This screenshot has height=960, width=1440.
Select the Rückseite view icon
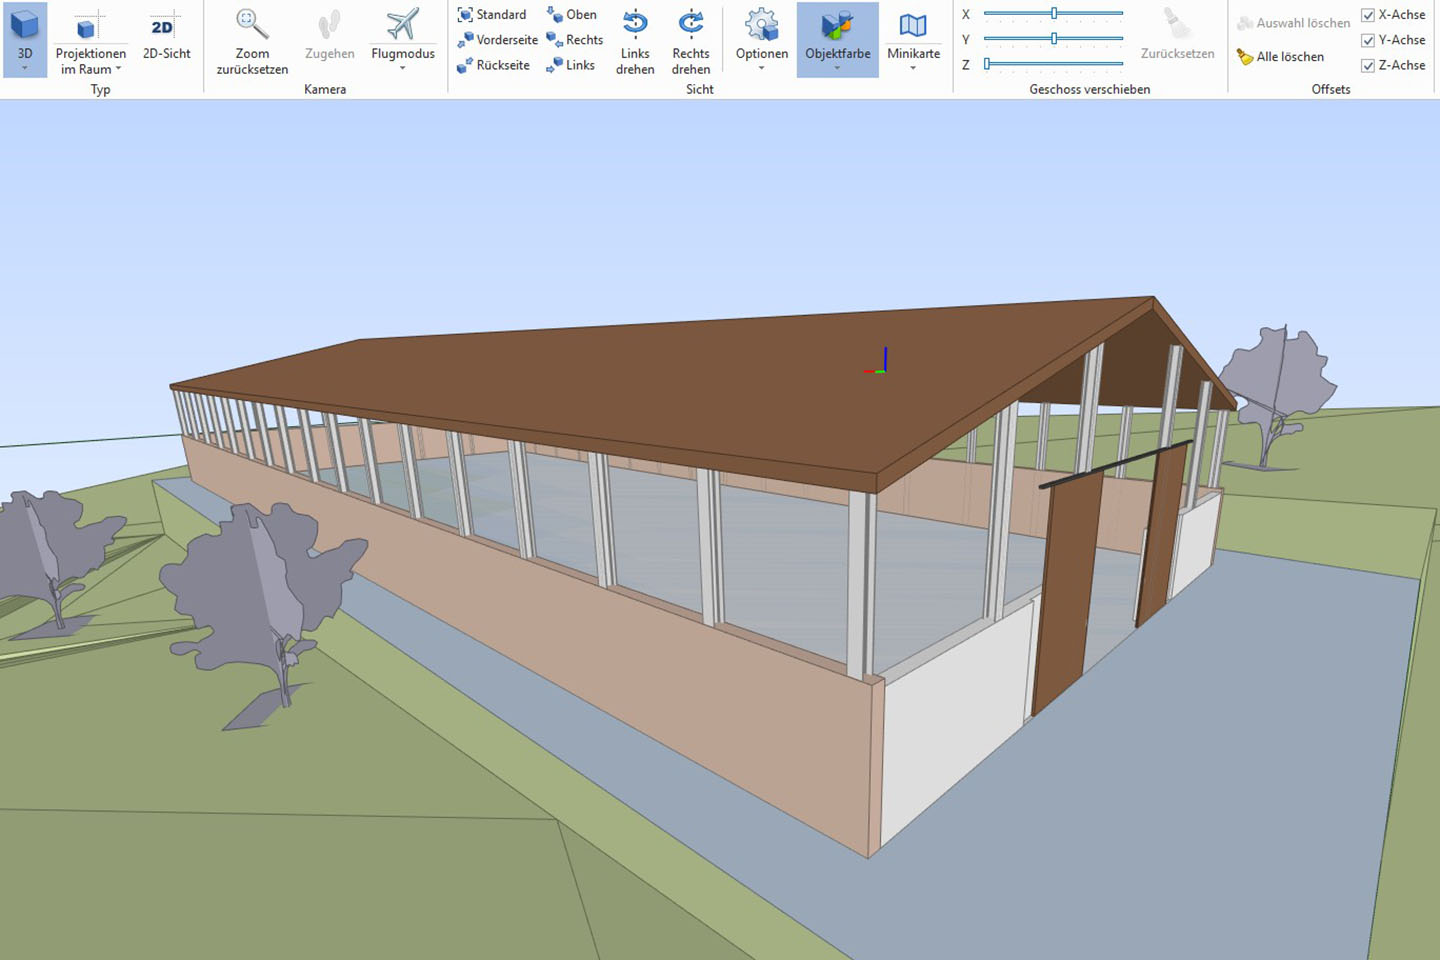click(495, 64)
